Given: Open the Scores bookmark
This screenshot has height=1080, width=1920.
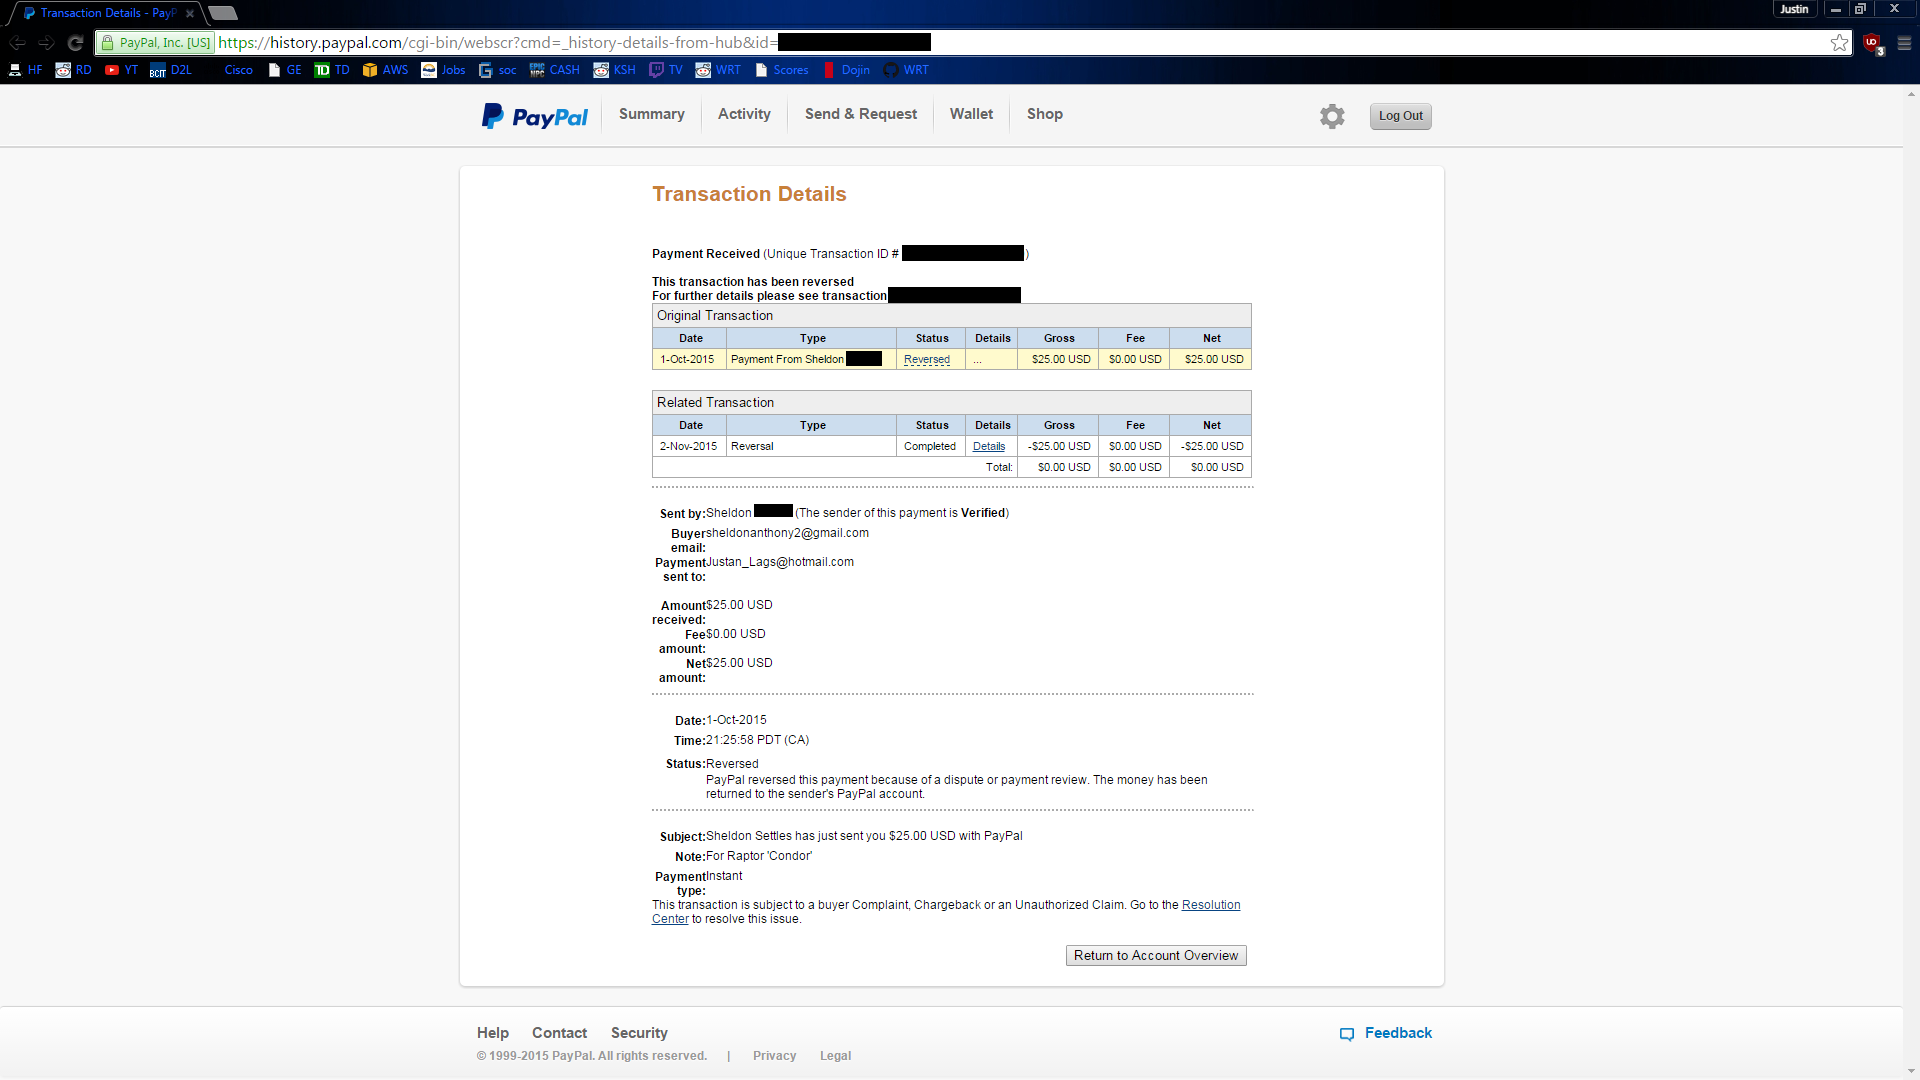Looking at the screenshot, I should pos(781,70).
